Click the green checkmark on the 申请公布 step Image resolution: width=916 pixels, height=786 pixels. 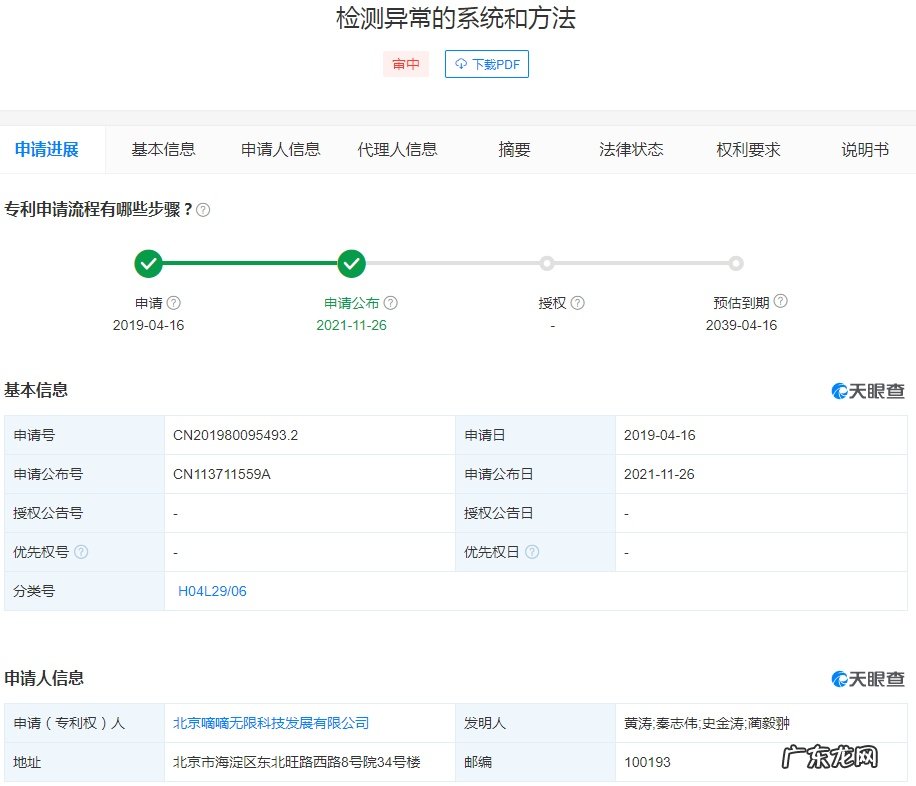pos(351,264)
